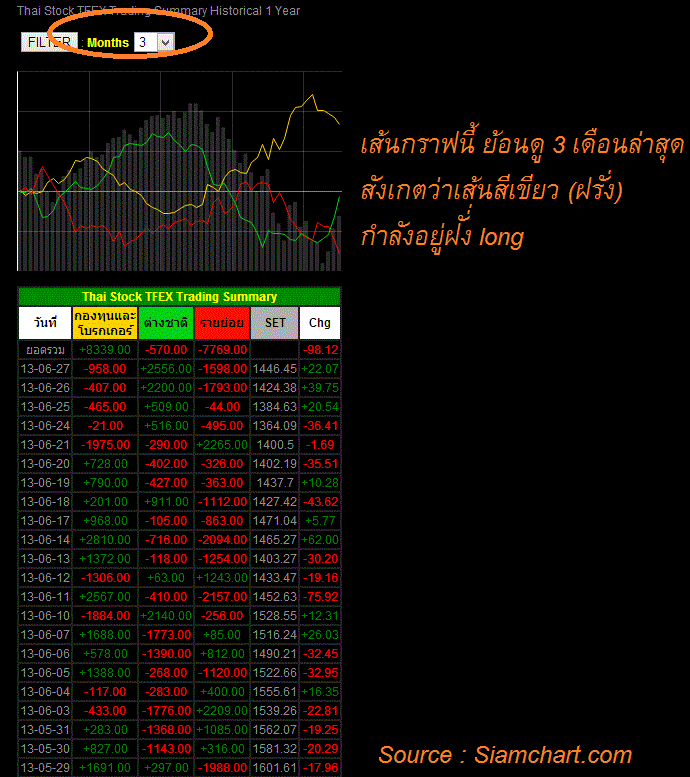Select the date cell 13-06-14
Image resolution: width=690 pixels, height=777 pixels.
click(x=45, y=540)
